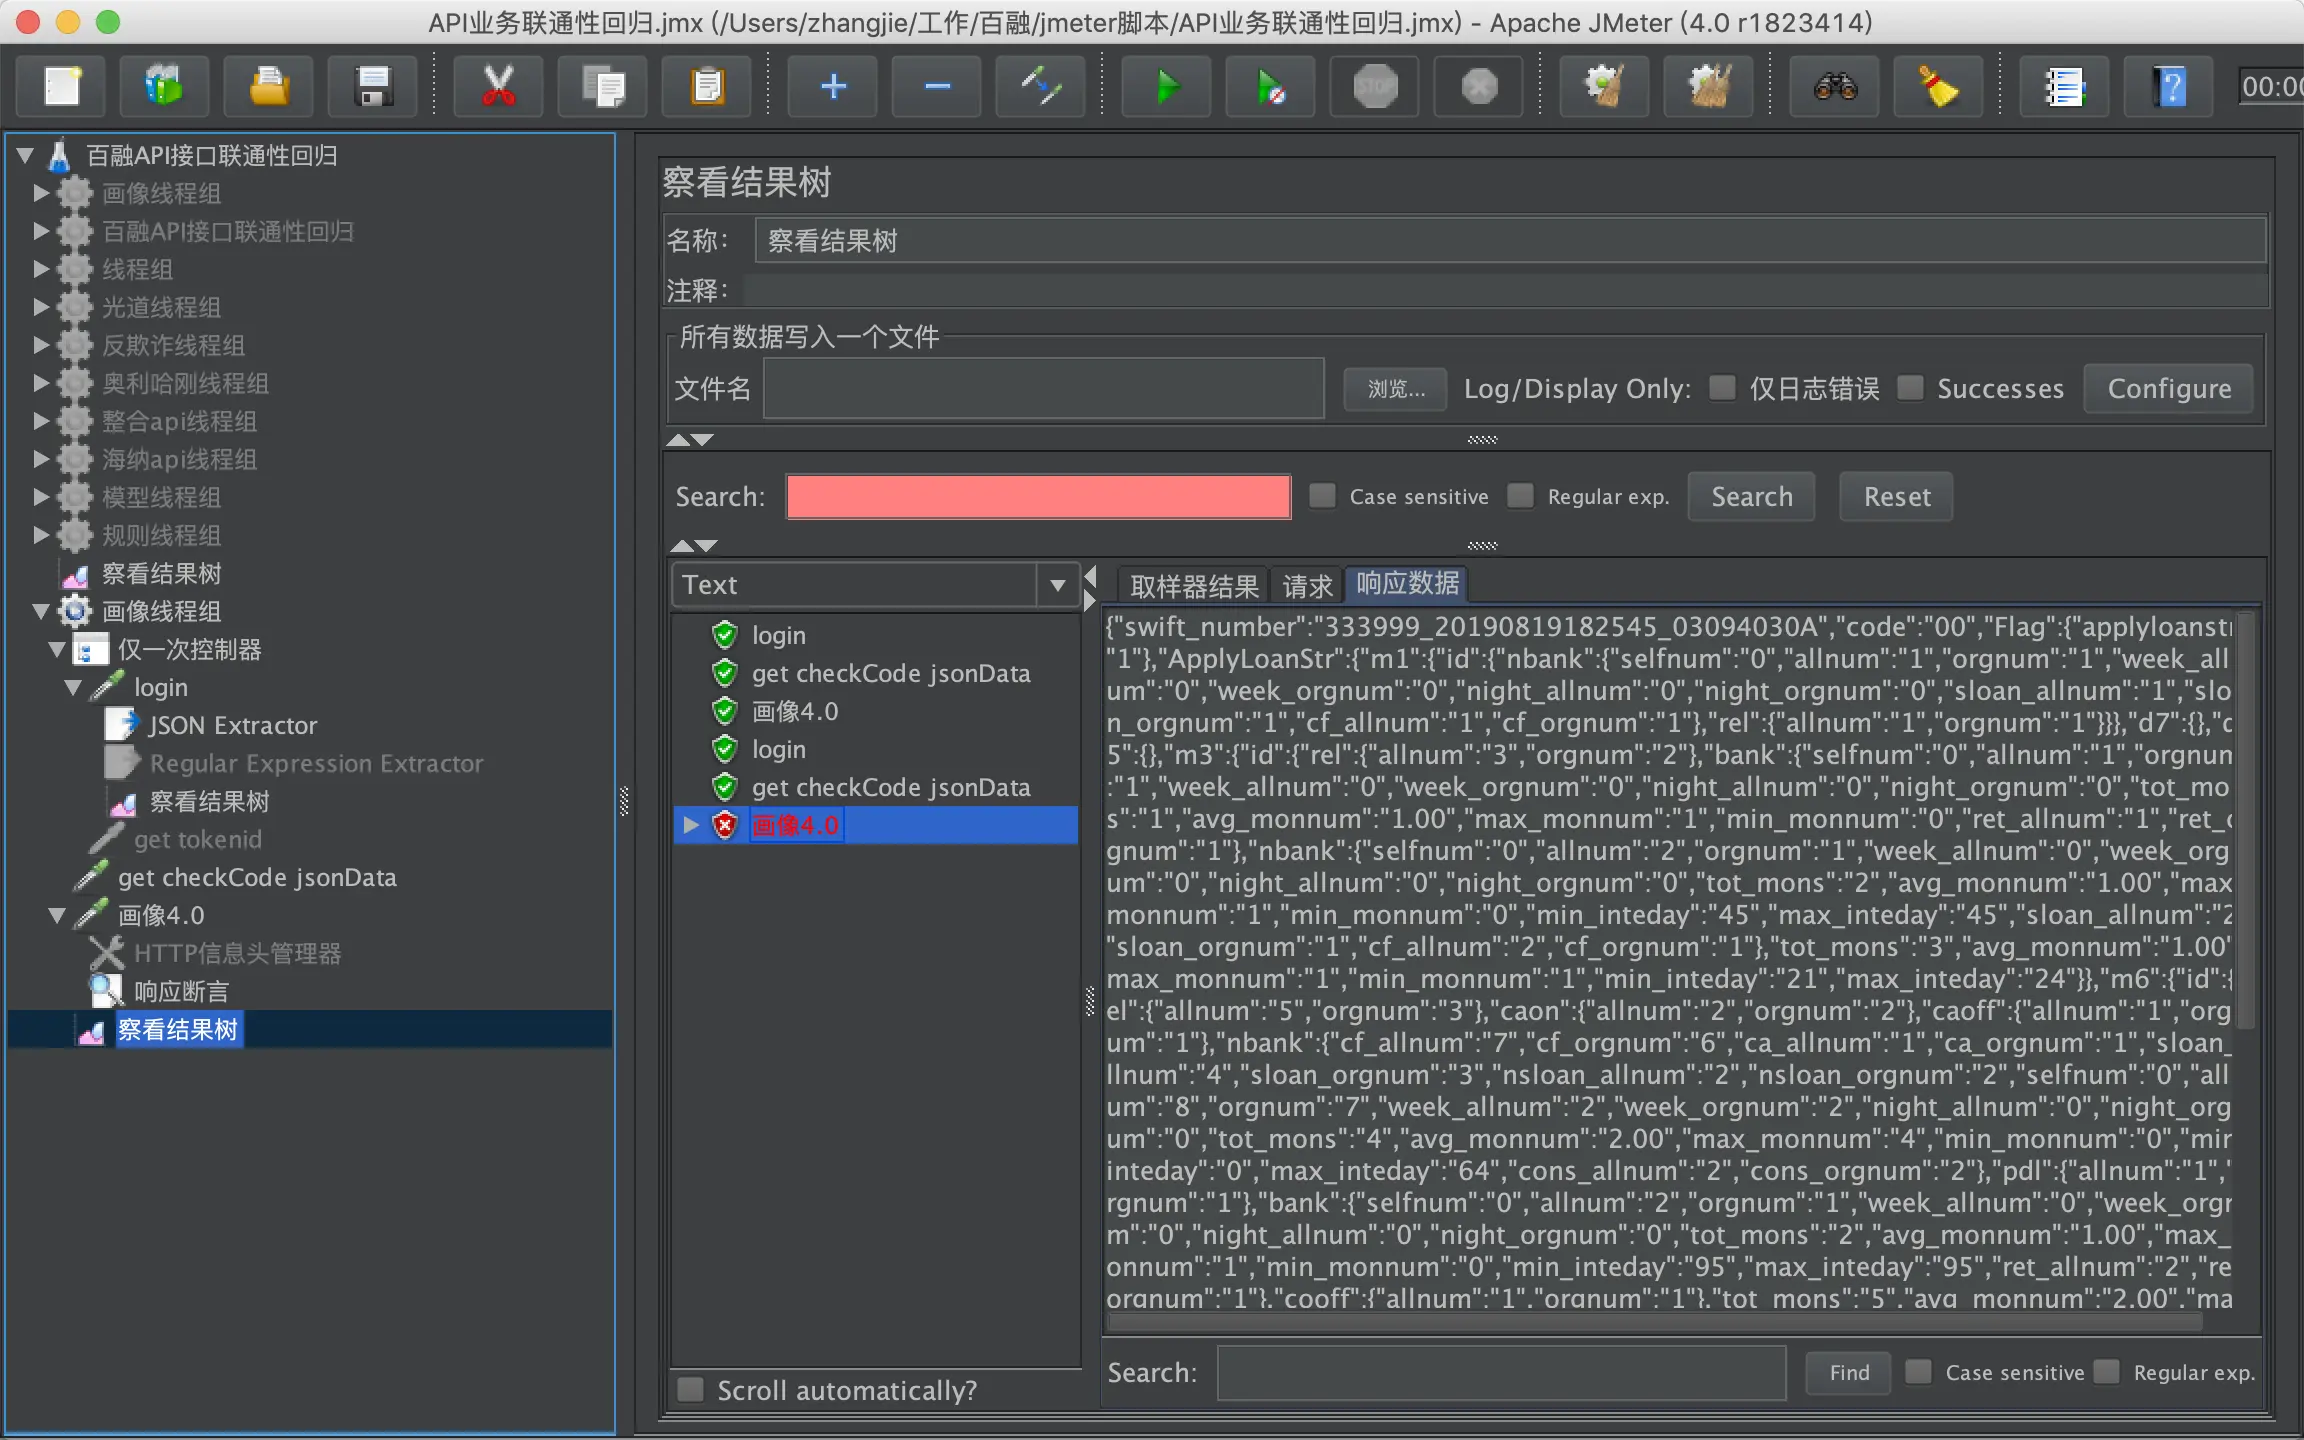The width and height of the screenshot is (2304, 1440).
Task: Open the Help question mark icon
Action: pos(2169,87)
